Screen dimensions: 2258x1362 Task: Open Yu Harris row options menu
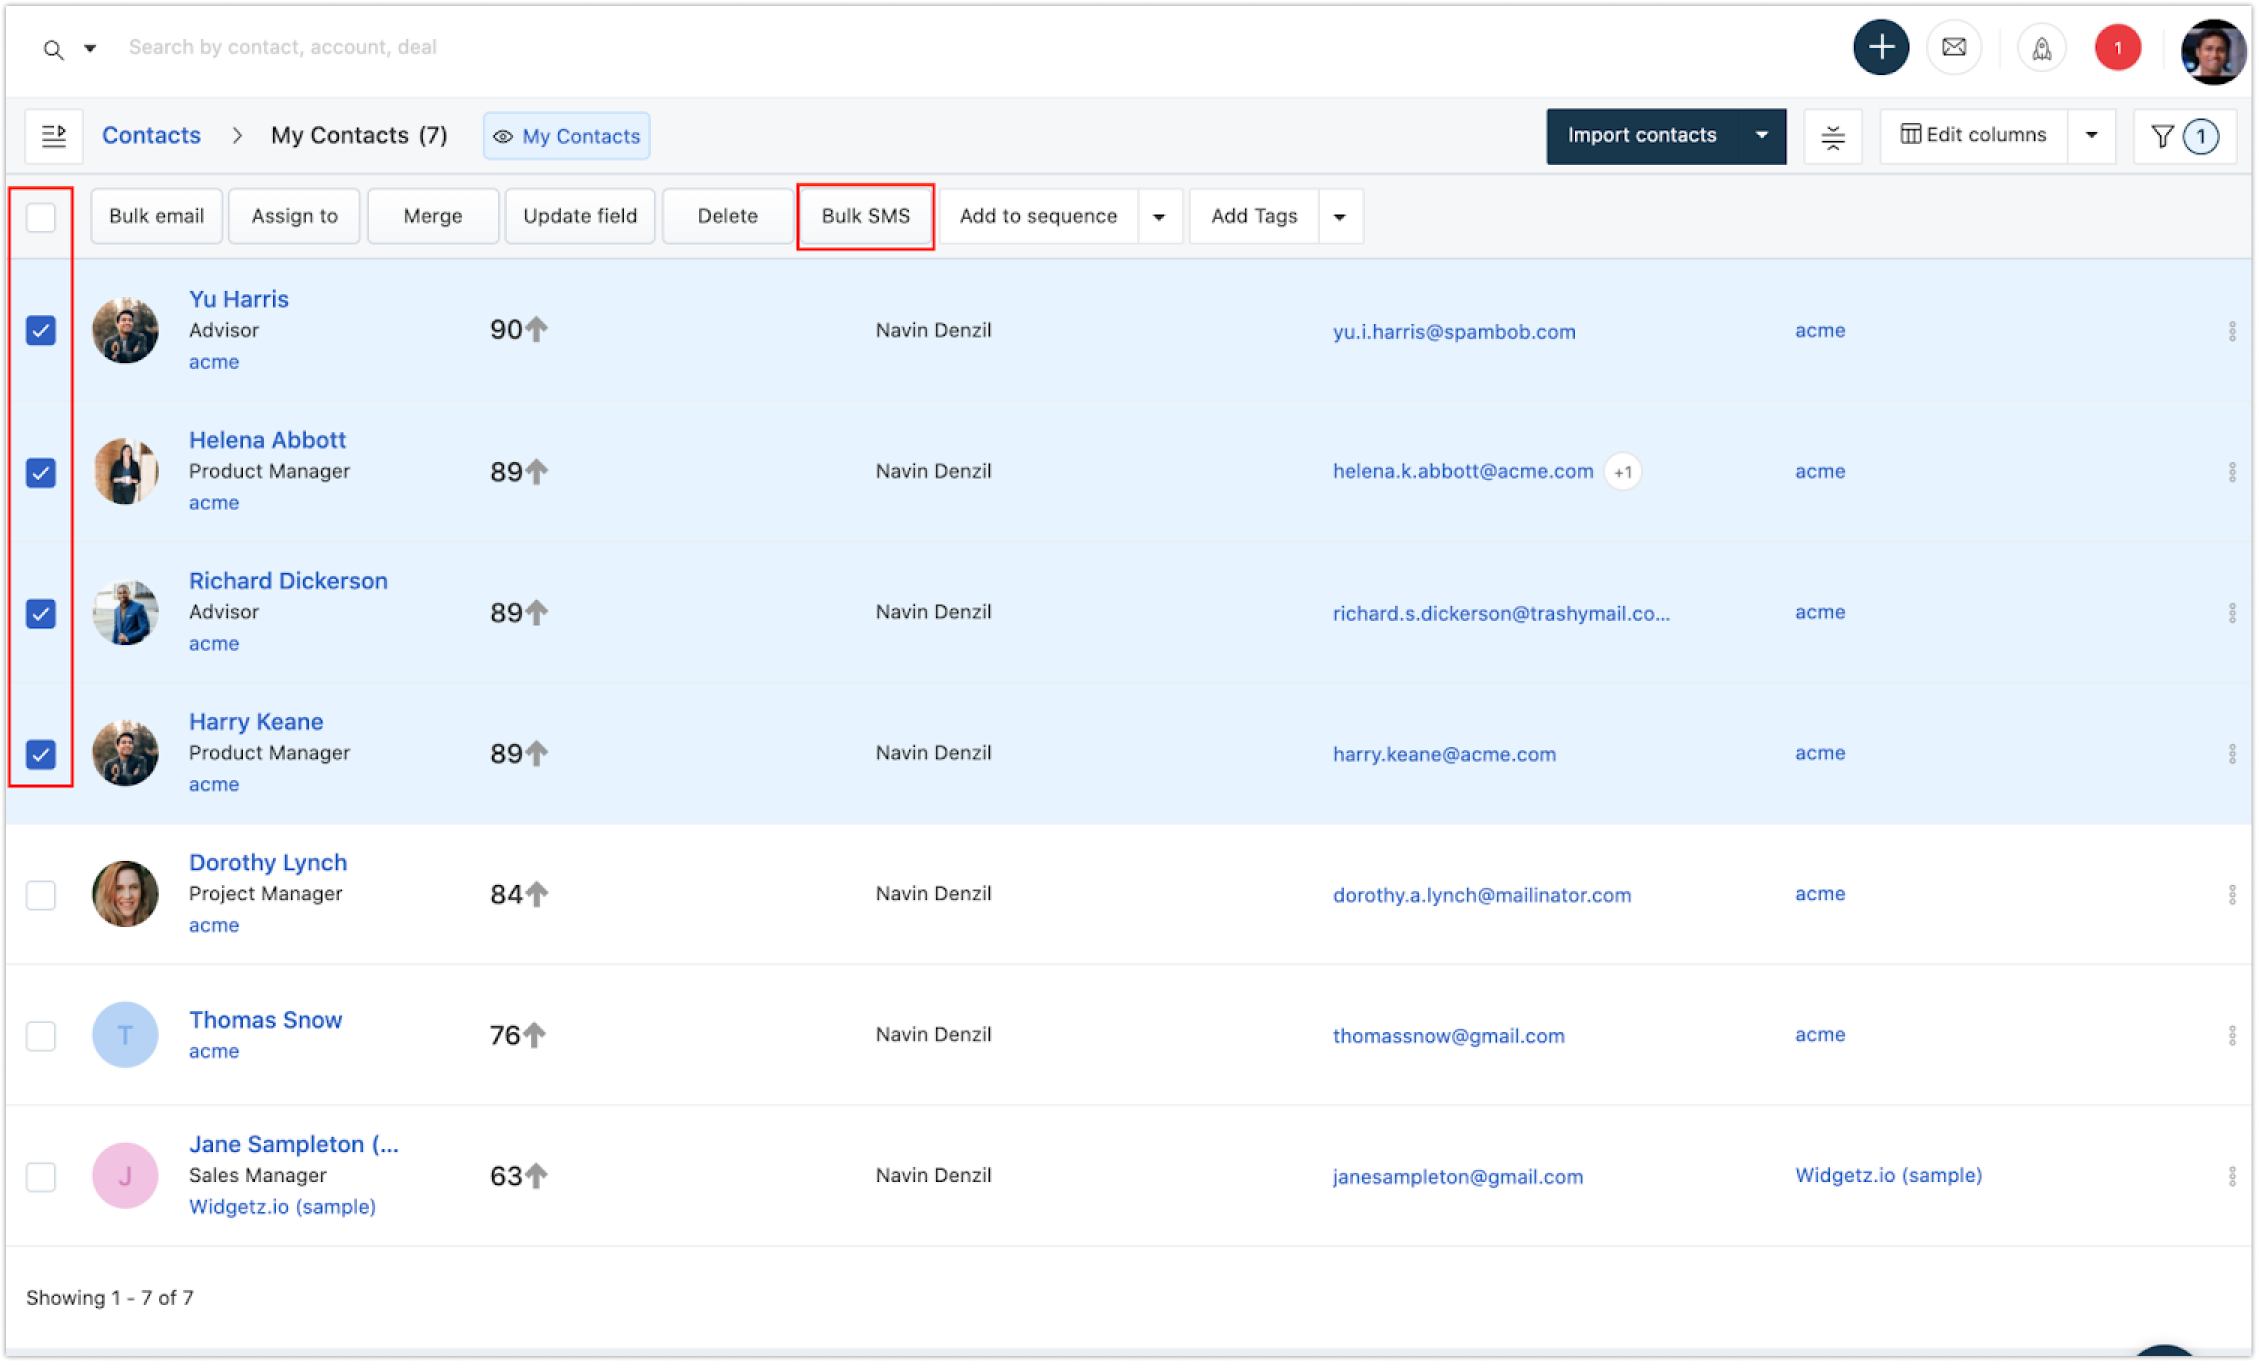point(2231,331)
